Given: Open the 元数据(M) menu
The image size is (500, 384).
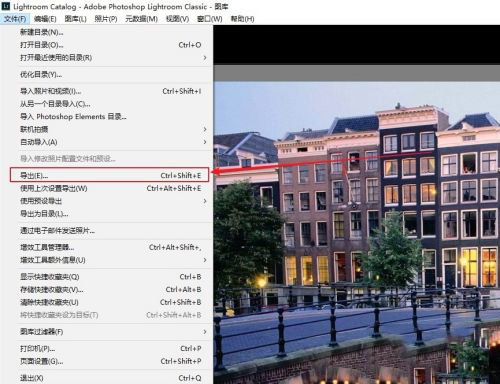Looking at the screenshot, I should pyautogui.click(x=141, y=19).
